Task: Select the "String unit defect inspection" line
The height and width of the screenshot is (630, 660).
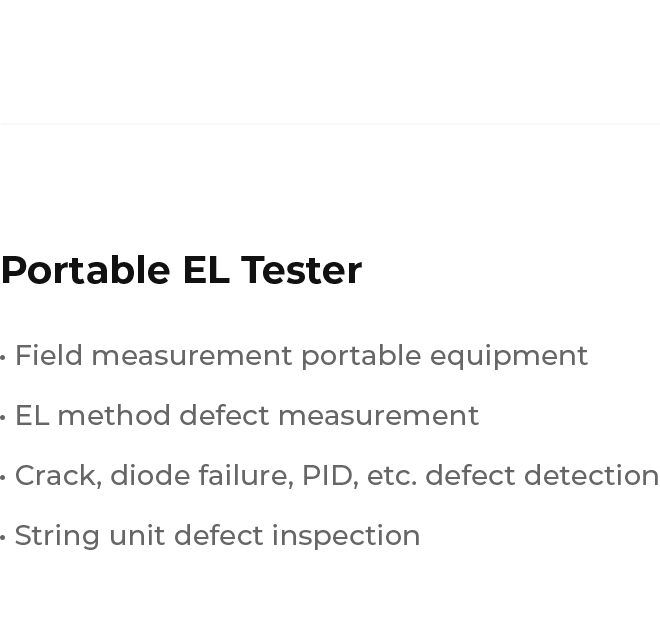Action: (x=217, y=535)
